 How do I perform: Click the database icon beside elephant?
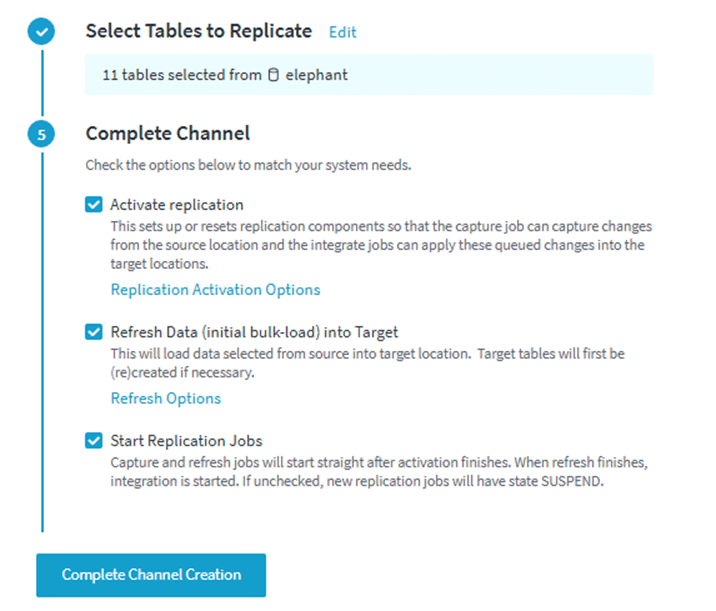[x=274, y=75]
